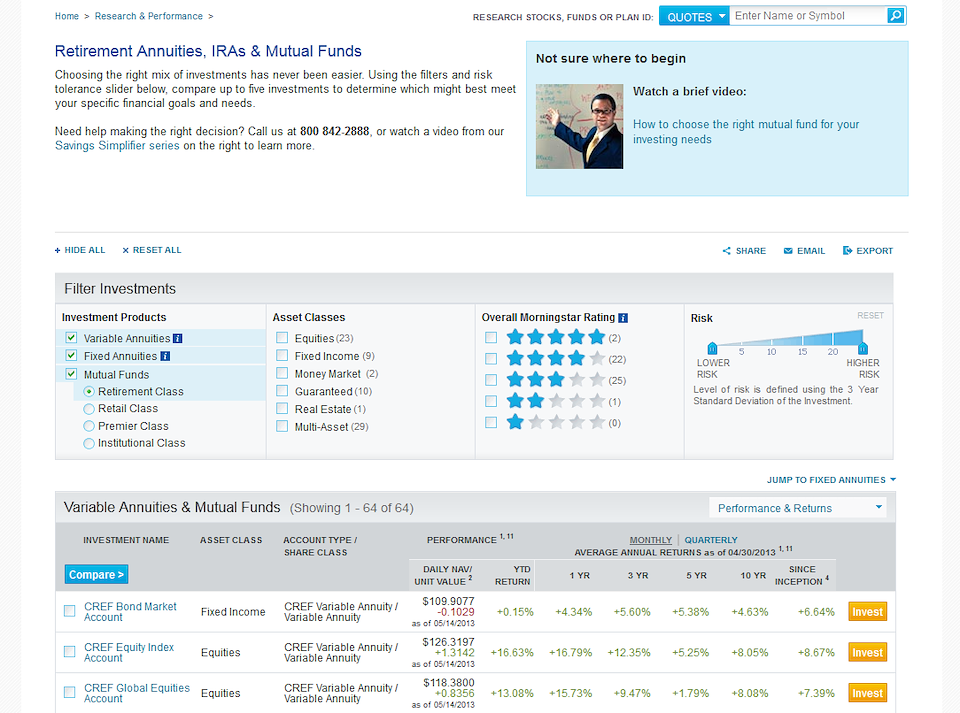Click the Enter Name or Symbol field
The height and width of the screenshot is (713, 960).
click(809, 16)
